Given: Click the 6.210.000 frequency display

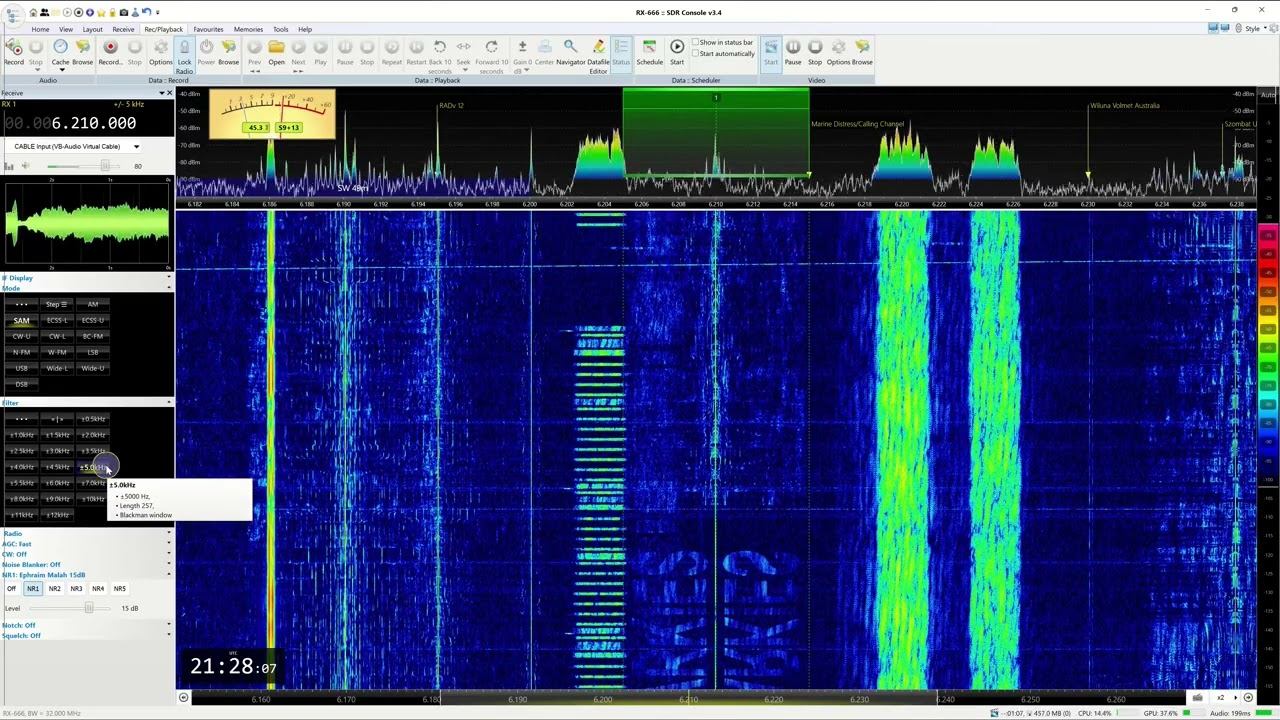Looking at the screenshot, I should point(93,123).
